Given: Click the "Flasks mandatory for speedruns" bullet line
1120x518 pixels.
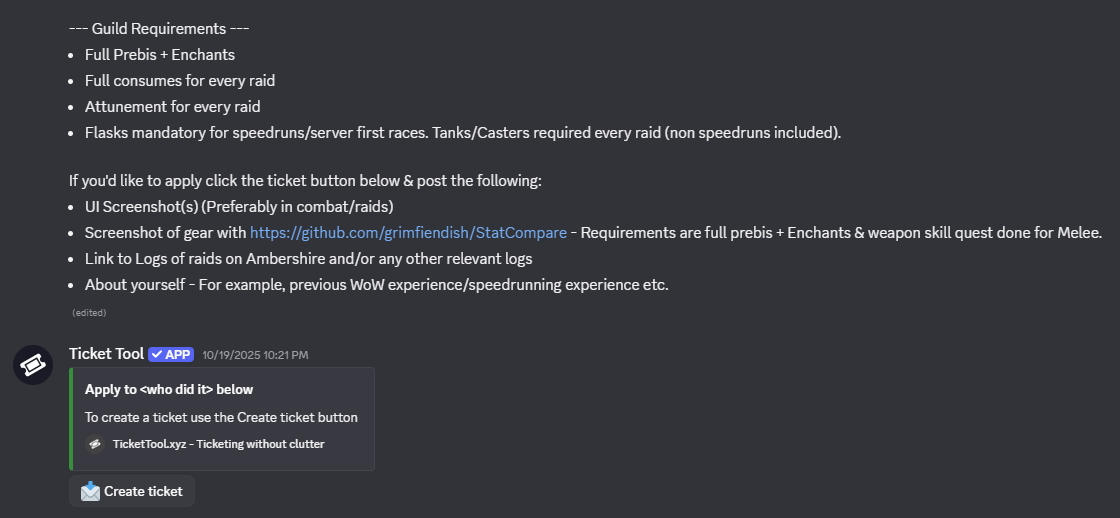Looking at the screenshot, I should (463, 134).
